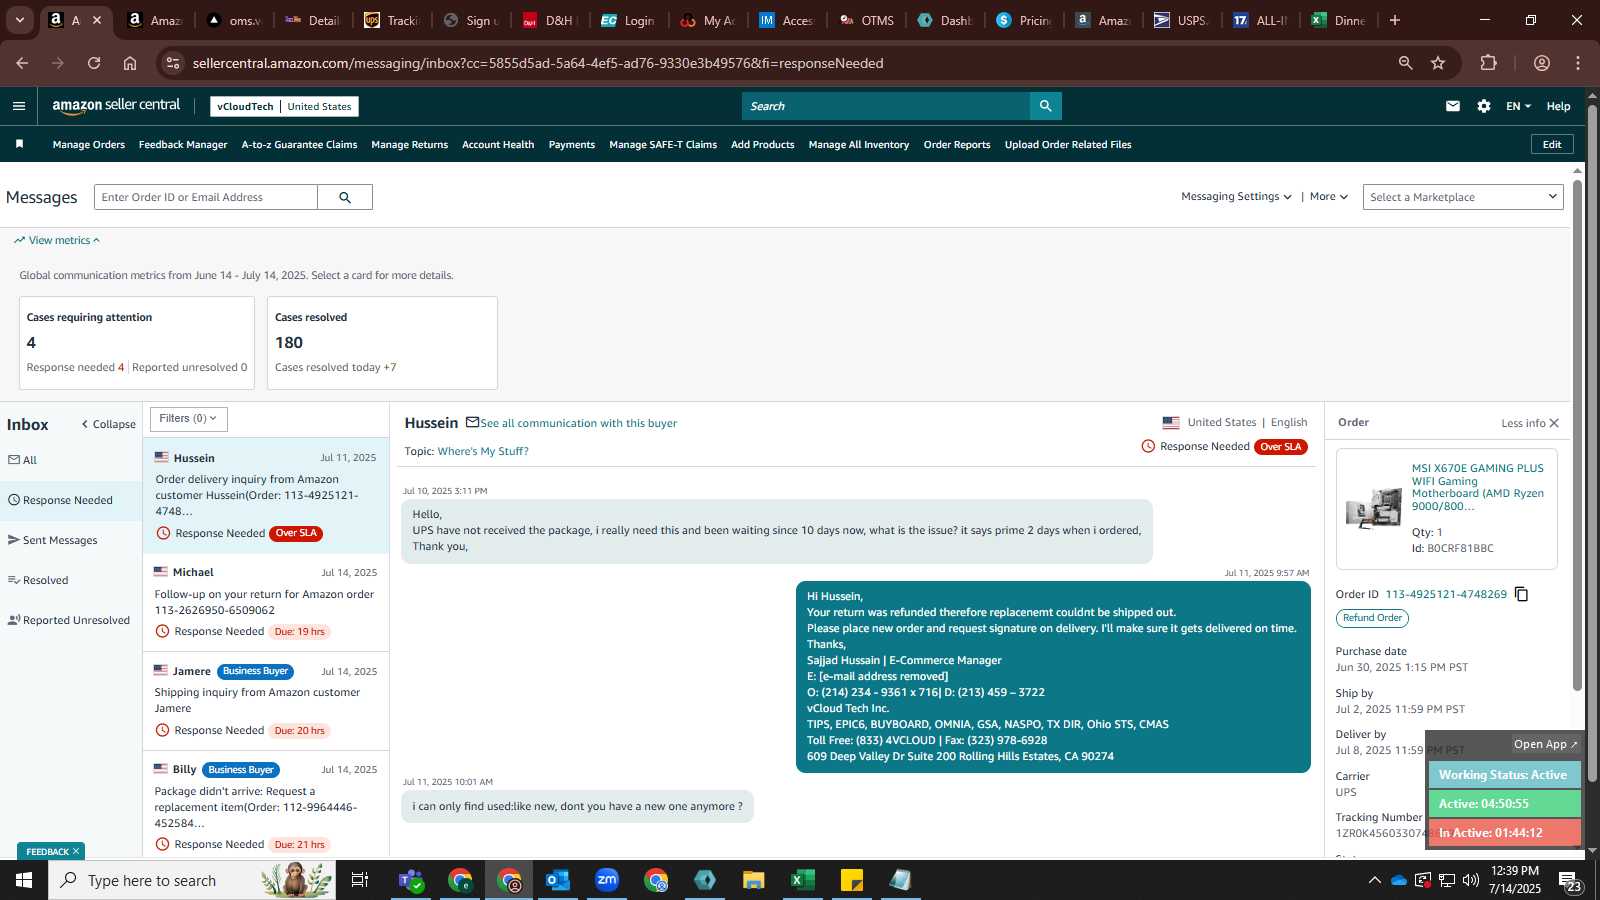1600x900 pixels.
Task: Collapse the Inbox sidebar
Action: (108, 424)
